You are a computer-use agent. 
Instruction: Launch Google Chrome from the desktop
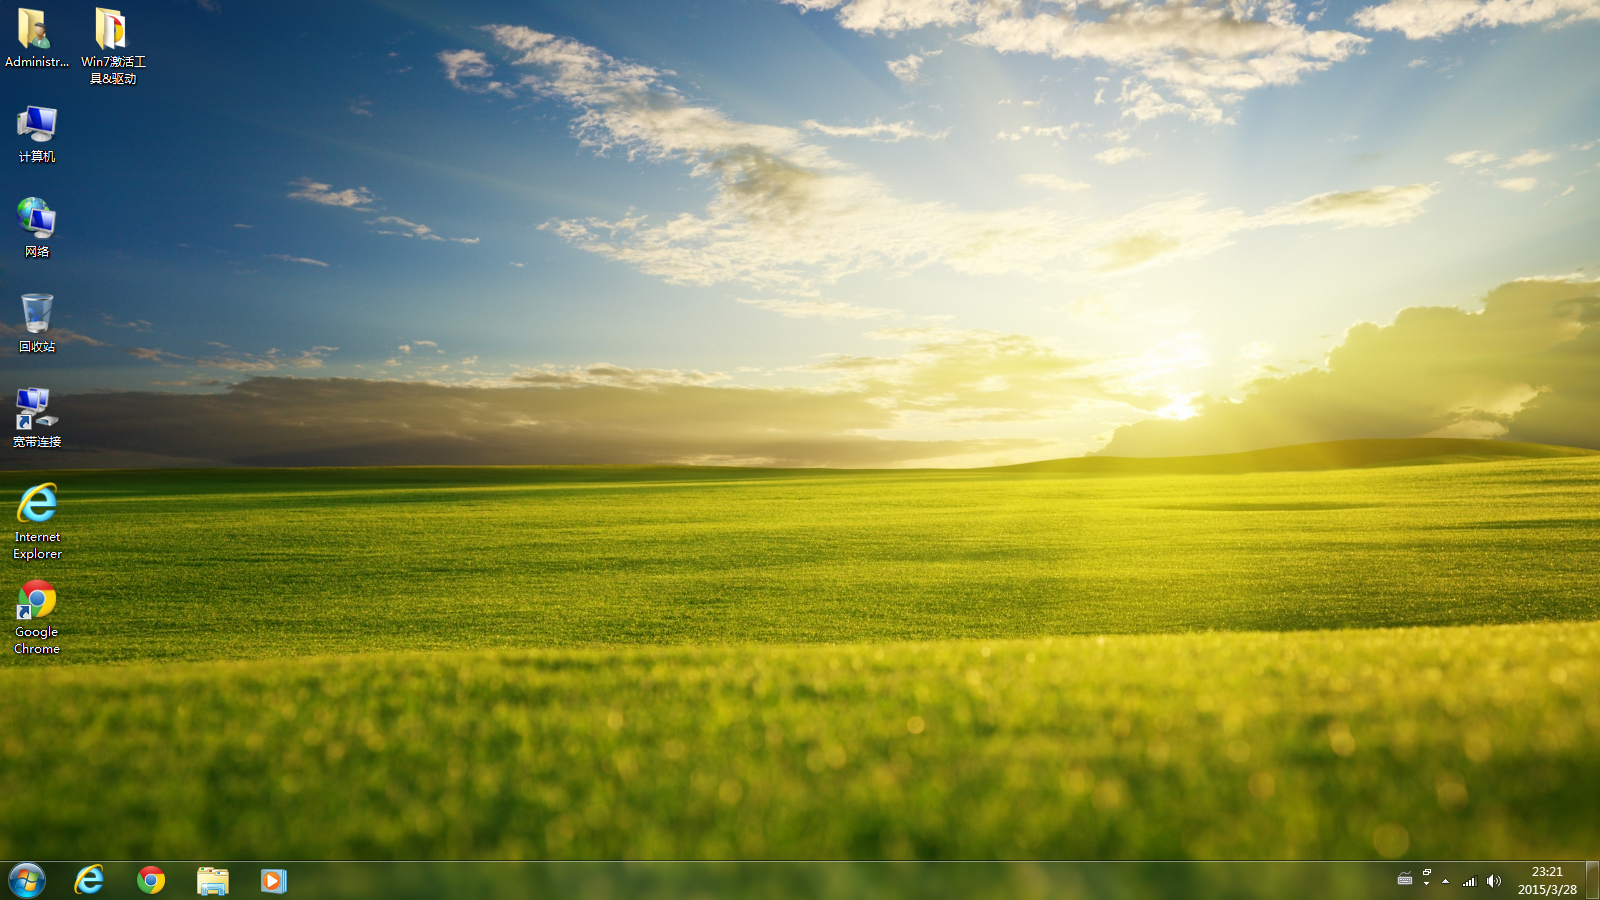36,600
